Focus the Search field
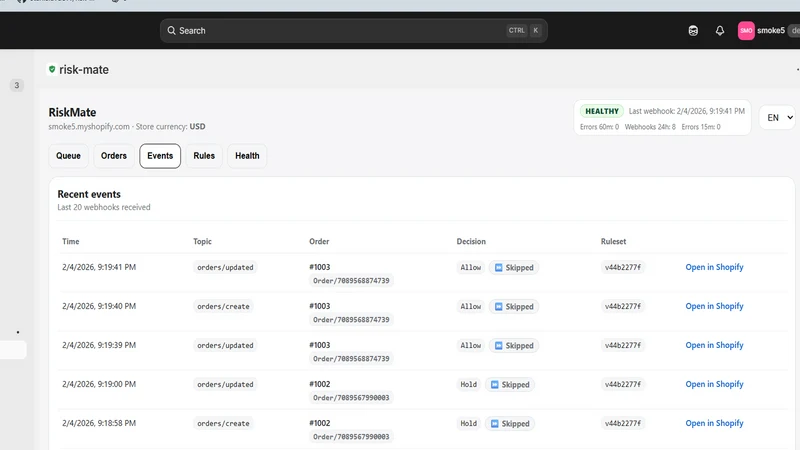 [354, 31]
